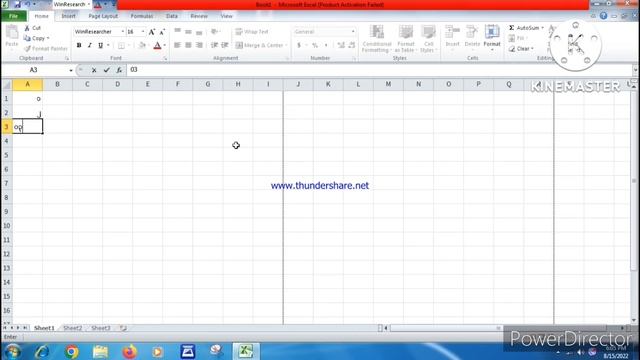The height and width of the screenshot is (360, 640).
Task: Click Wrap Text
Action: click(252, 31)
